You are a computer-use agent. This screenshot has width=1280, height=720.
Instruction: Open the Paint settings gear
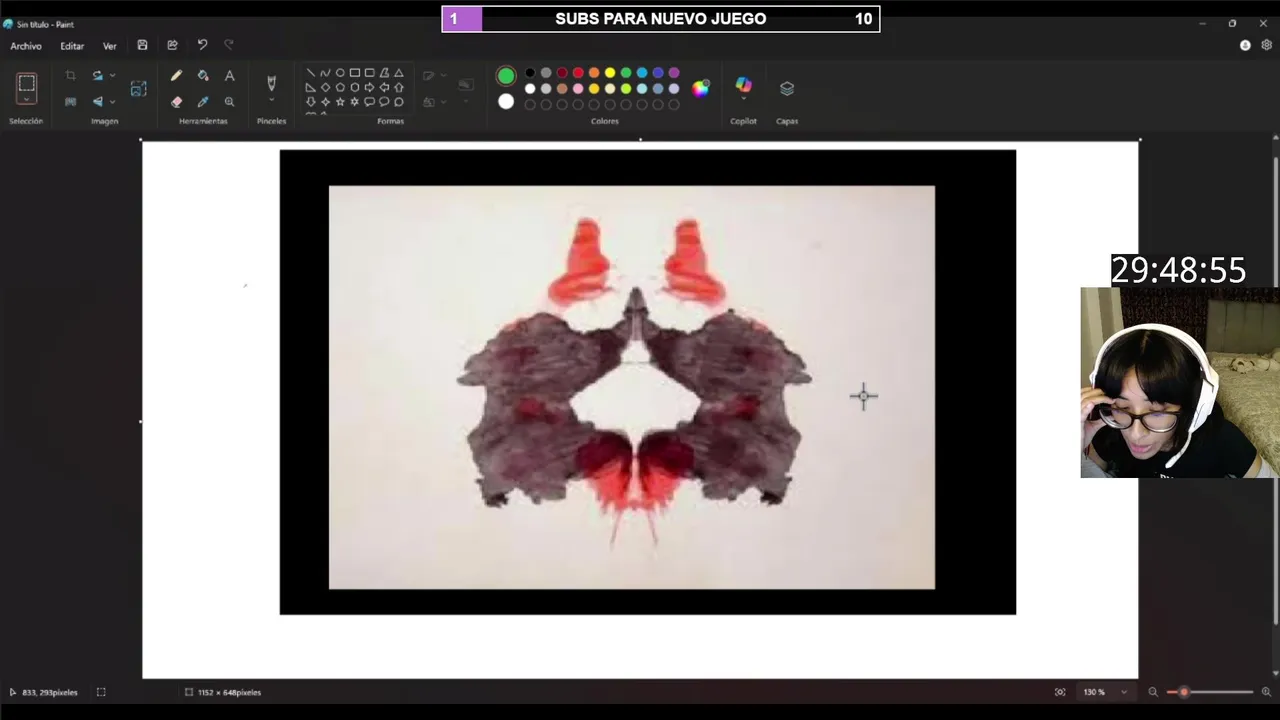1266,45
